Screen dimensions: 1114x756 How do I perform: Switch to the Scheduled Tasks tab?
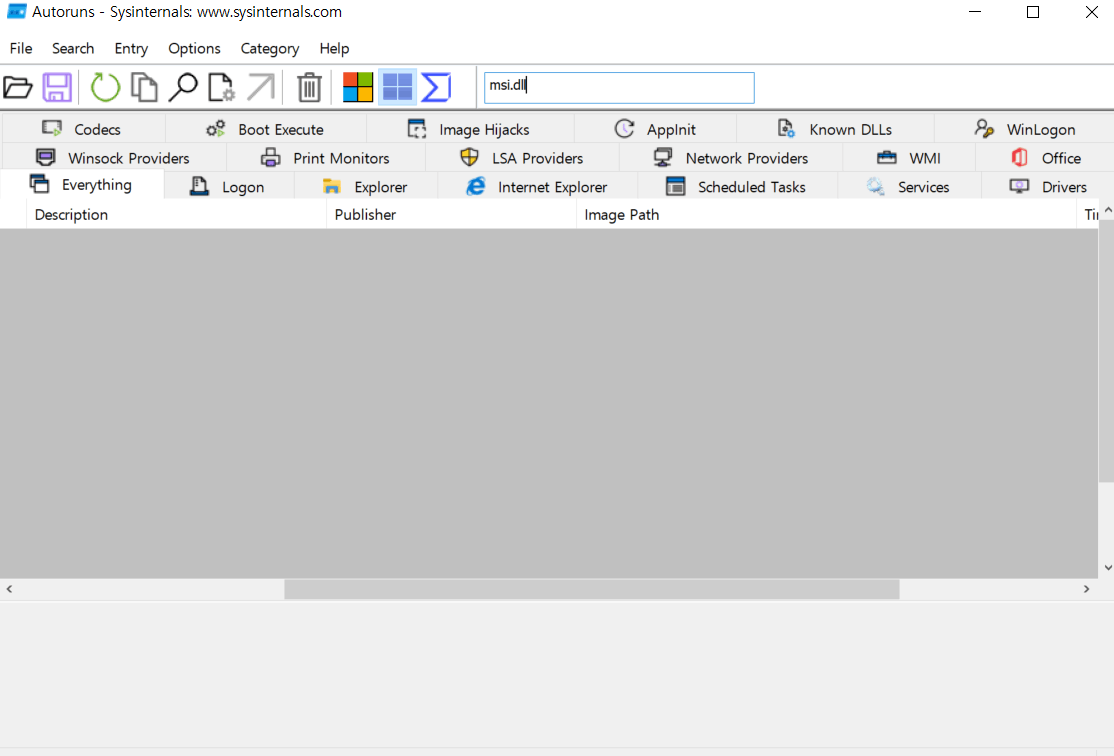pos(737,187)
